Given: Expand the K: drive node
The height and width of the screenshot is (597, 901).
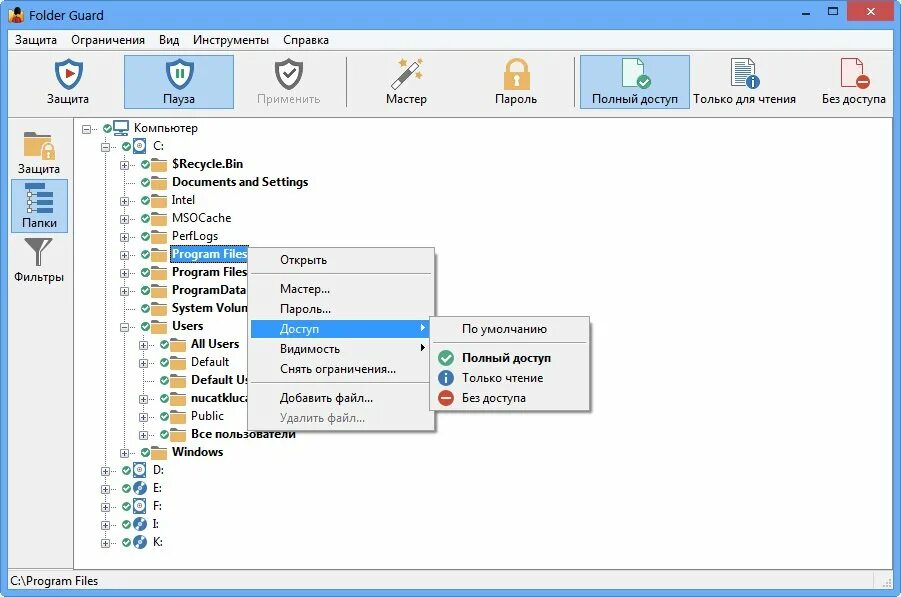Looking at the screenshot, I should click(105, 543).
